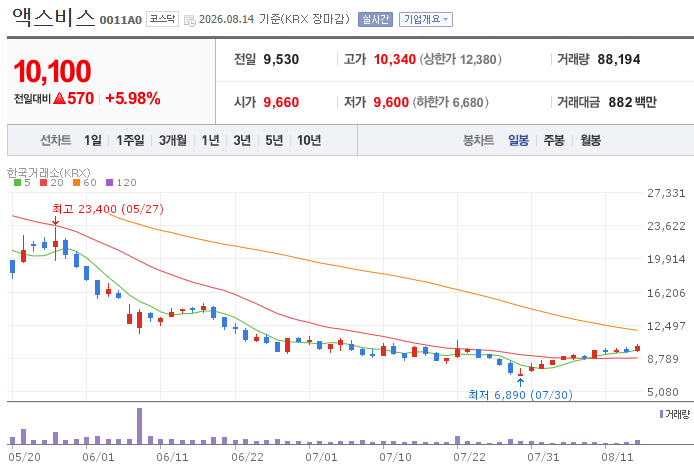
Task: Click the 07/01 date axis label
Action: pos(321,457)
